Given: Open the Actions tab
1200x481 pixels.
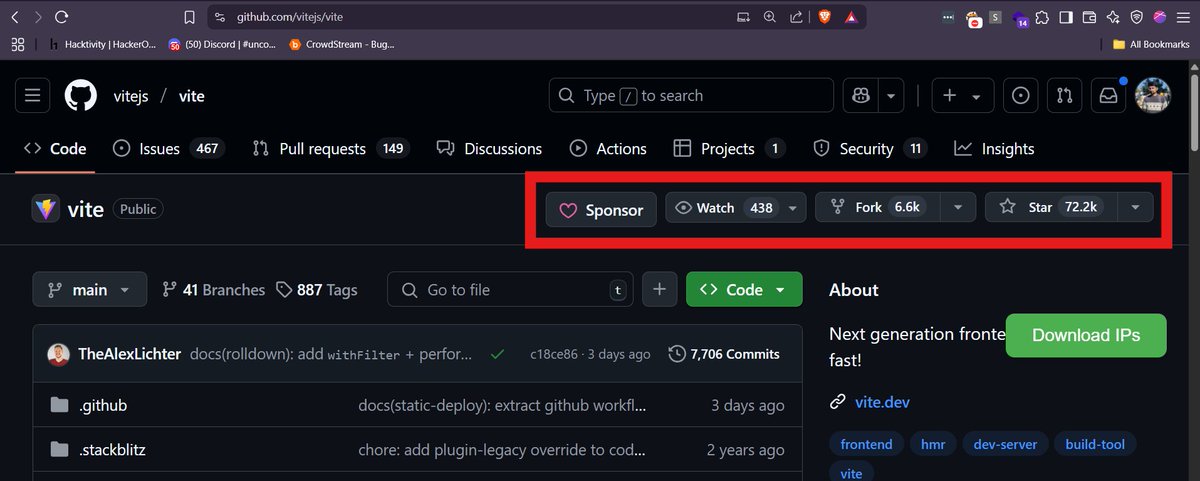Looking at the screenshot, I should (608, 149).
